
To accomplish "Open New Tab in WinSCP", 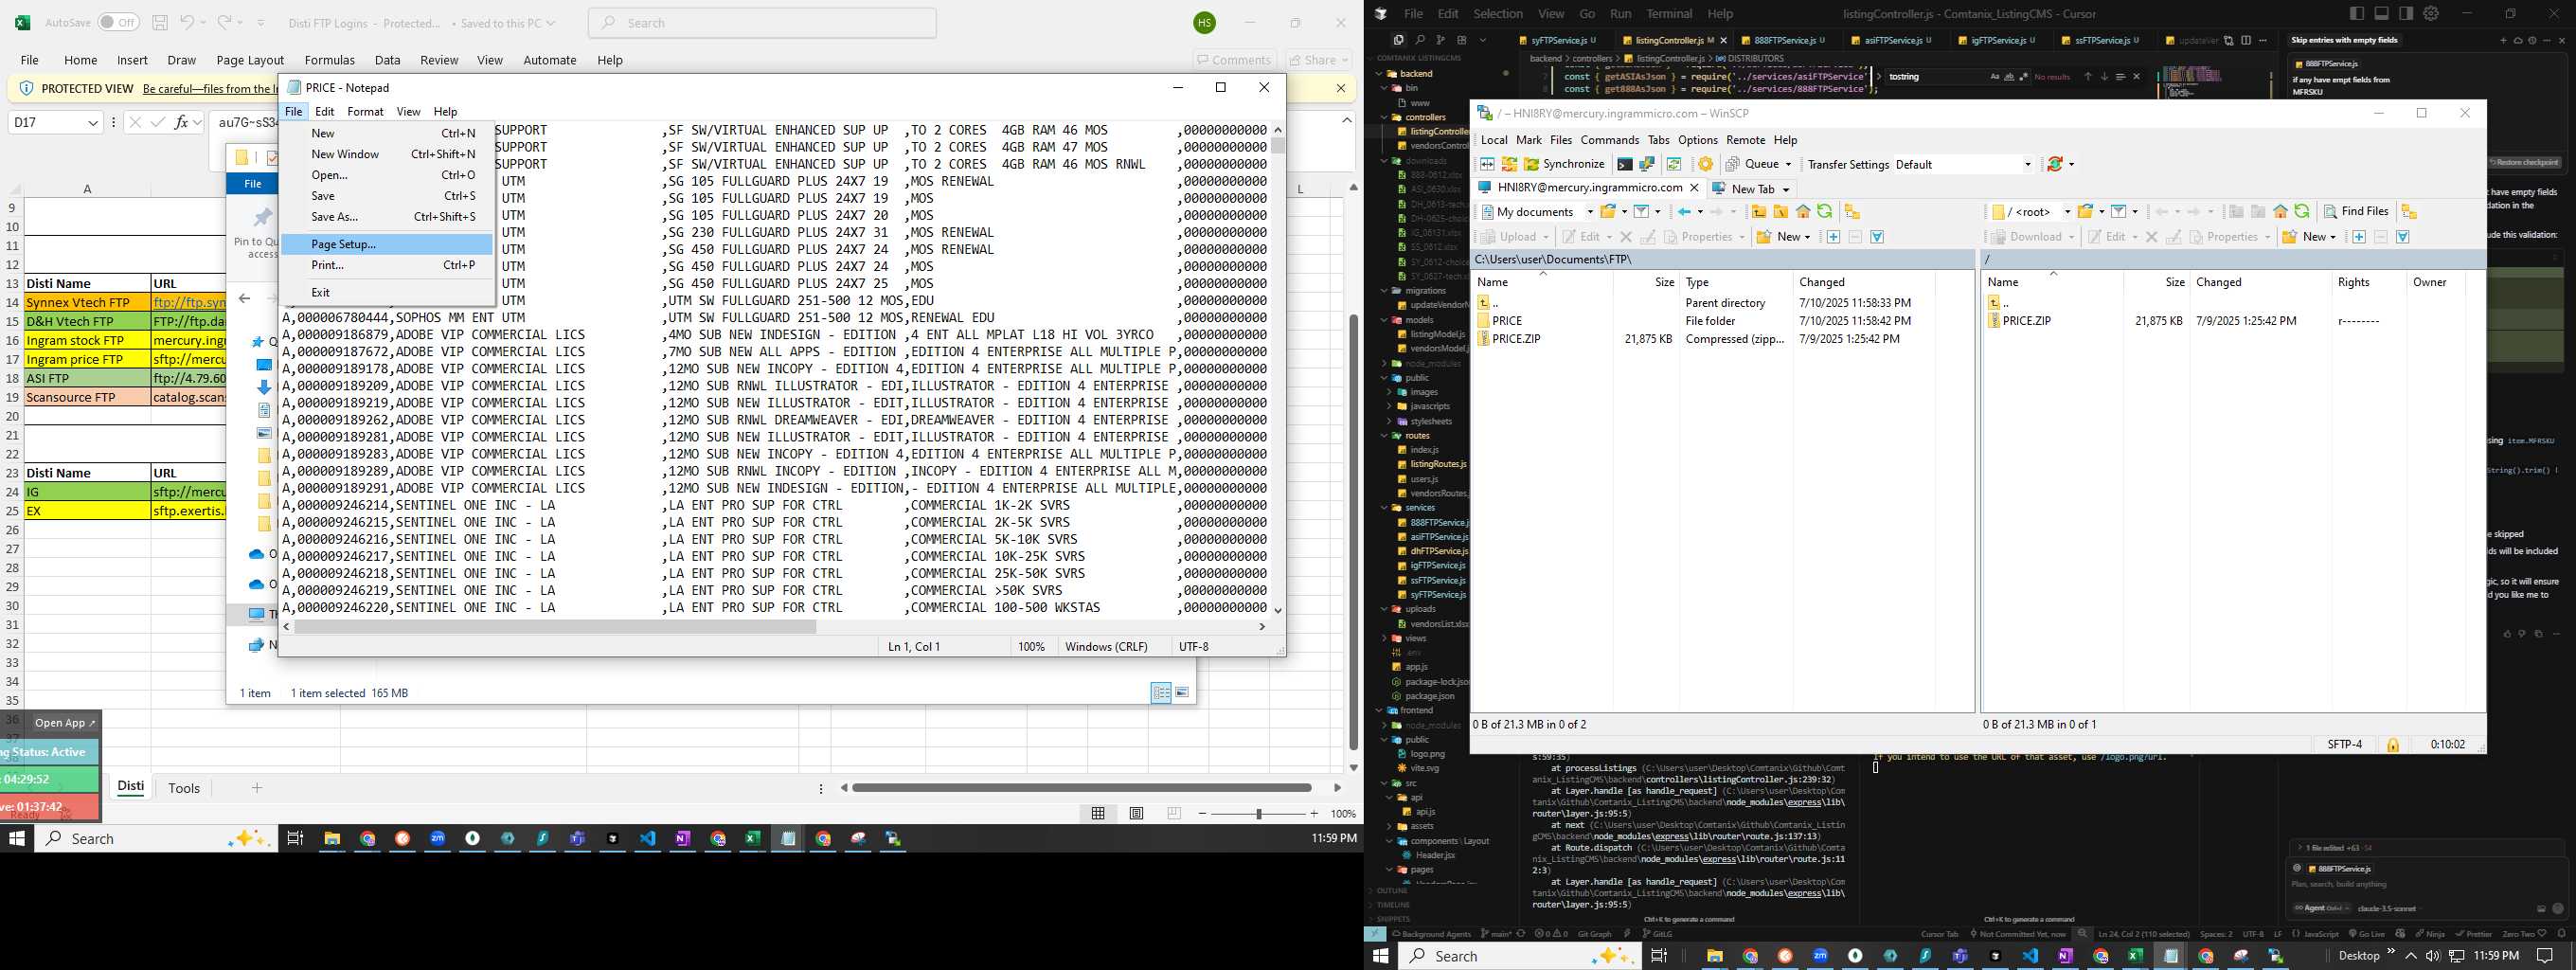I will click(x=1751, y=189).
